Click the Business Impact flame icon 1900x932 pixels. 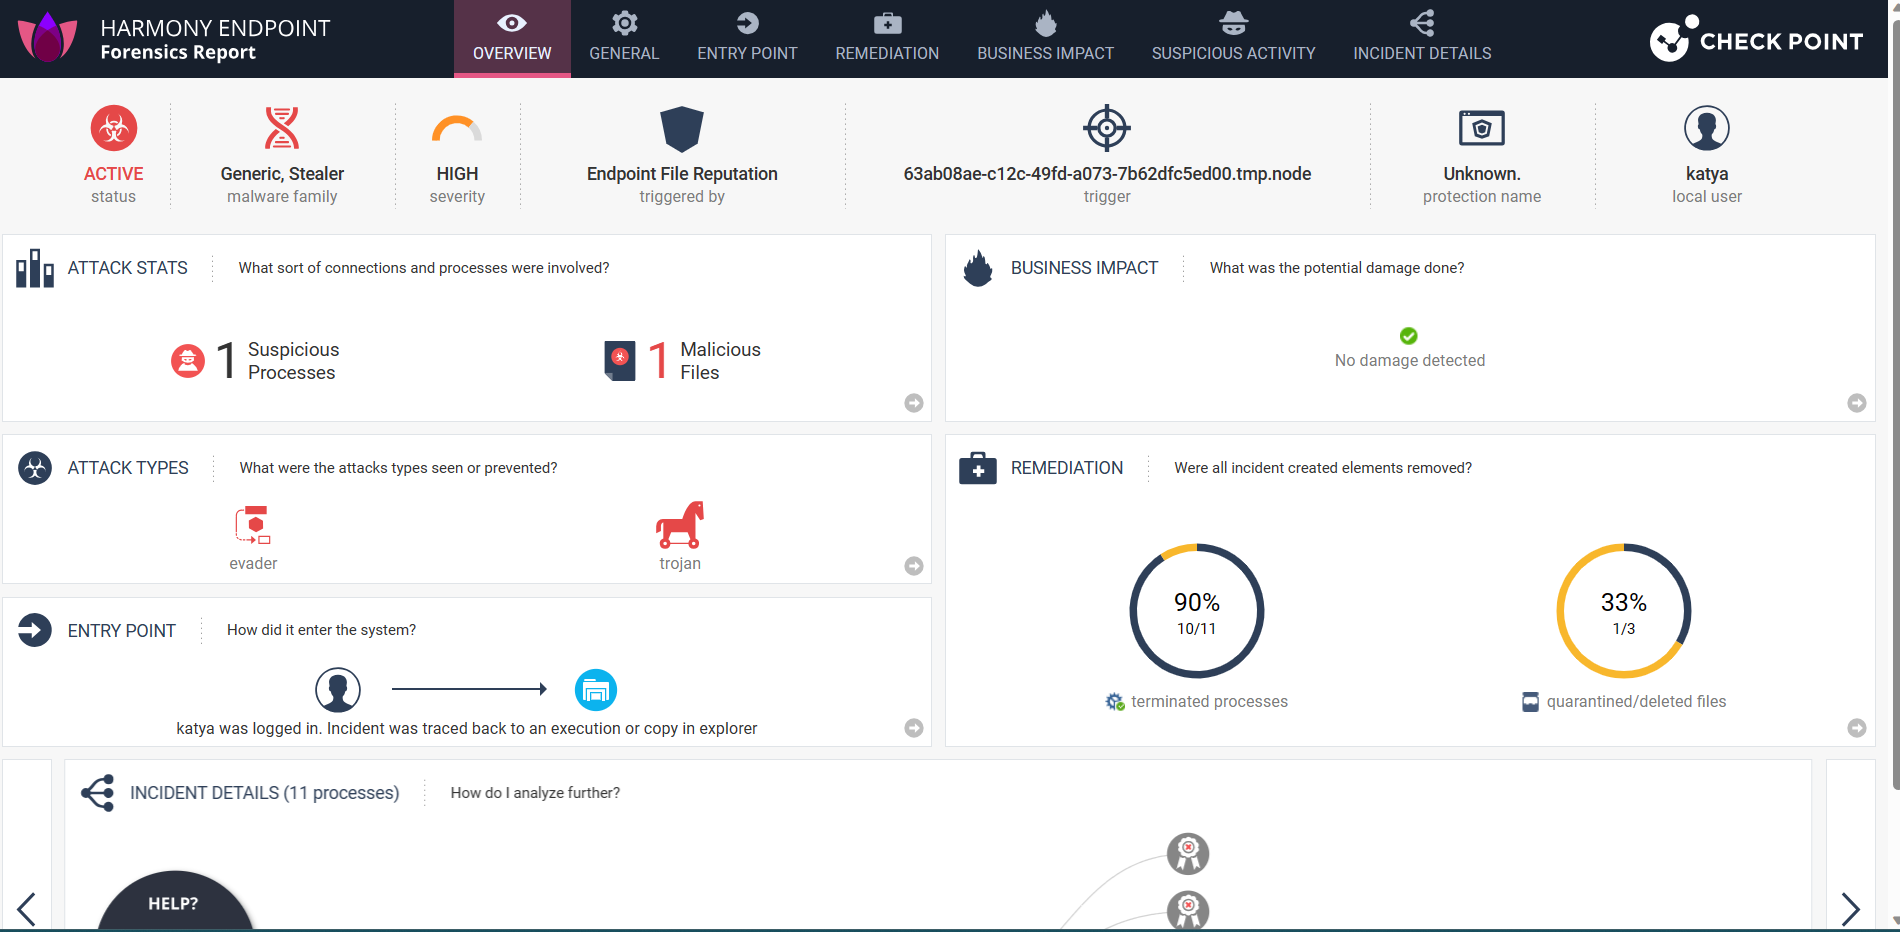tap(978, 268)
